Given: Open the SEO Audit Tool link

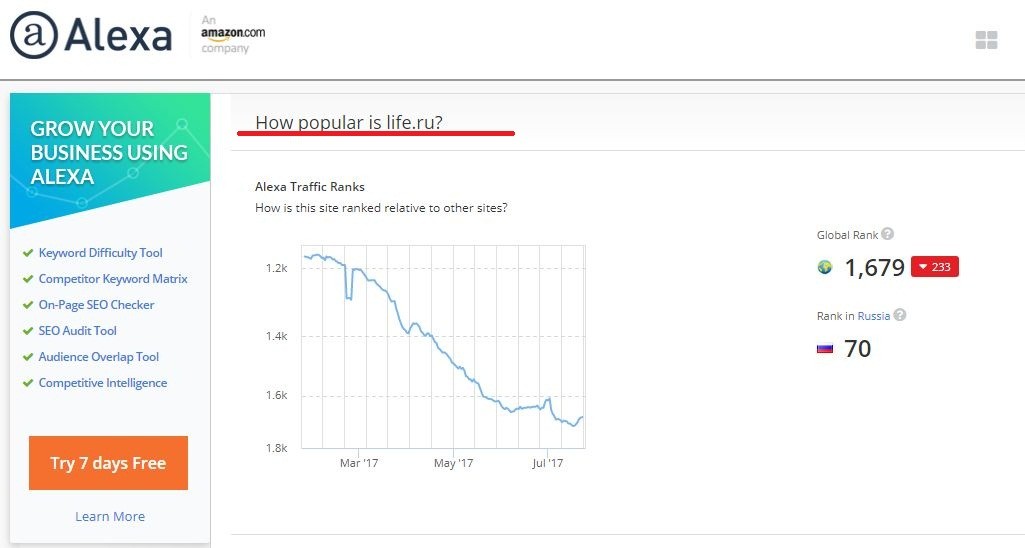Looking at the screenshot, I should pos(77,331).
